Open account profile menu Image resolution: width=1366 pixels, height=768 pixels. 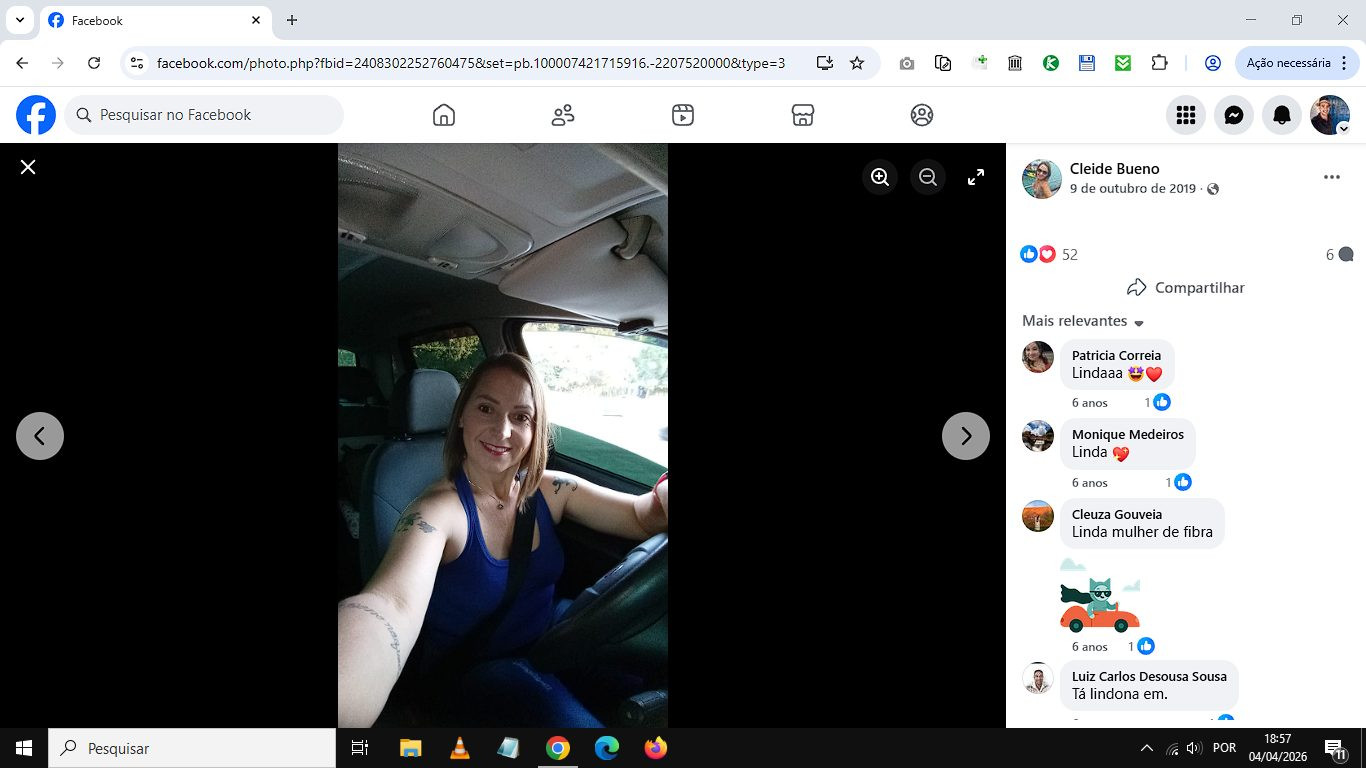(x=1330, y=116)
